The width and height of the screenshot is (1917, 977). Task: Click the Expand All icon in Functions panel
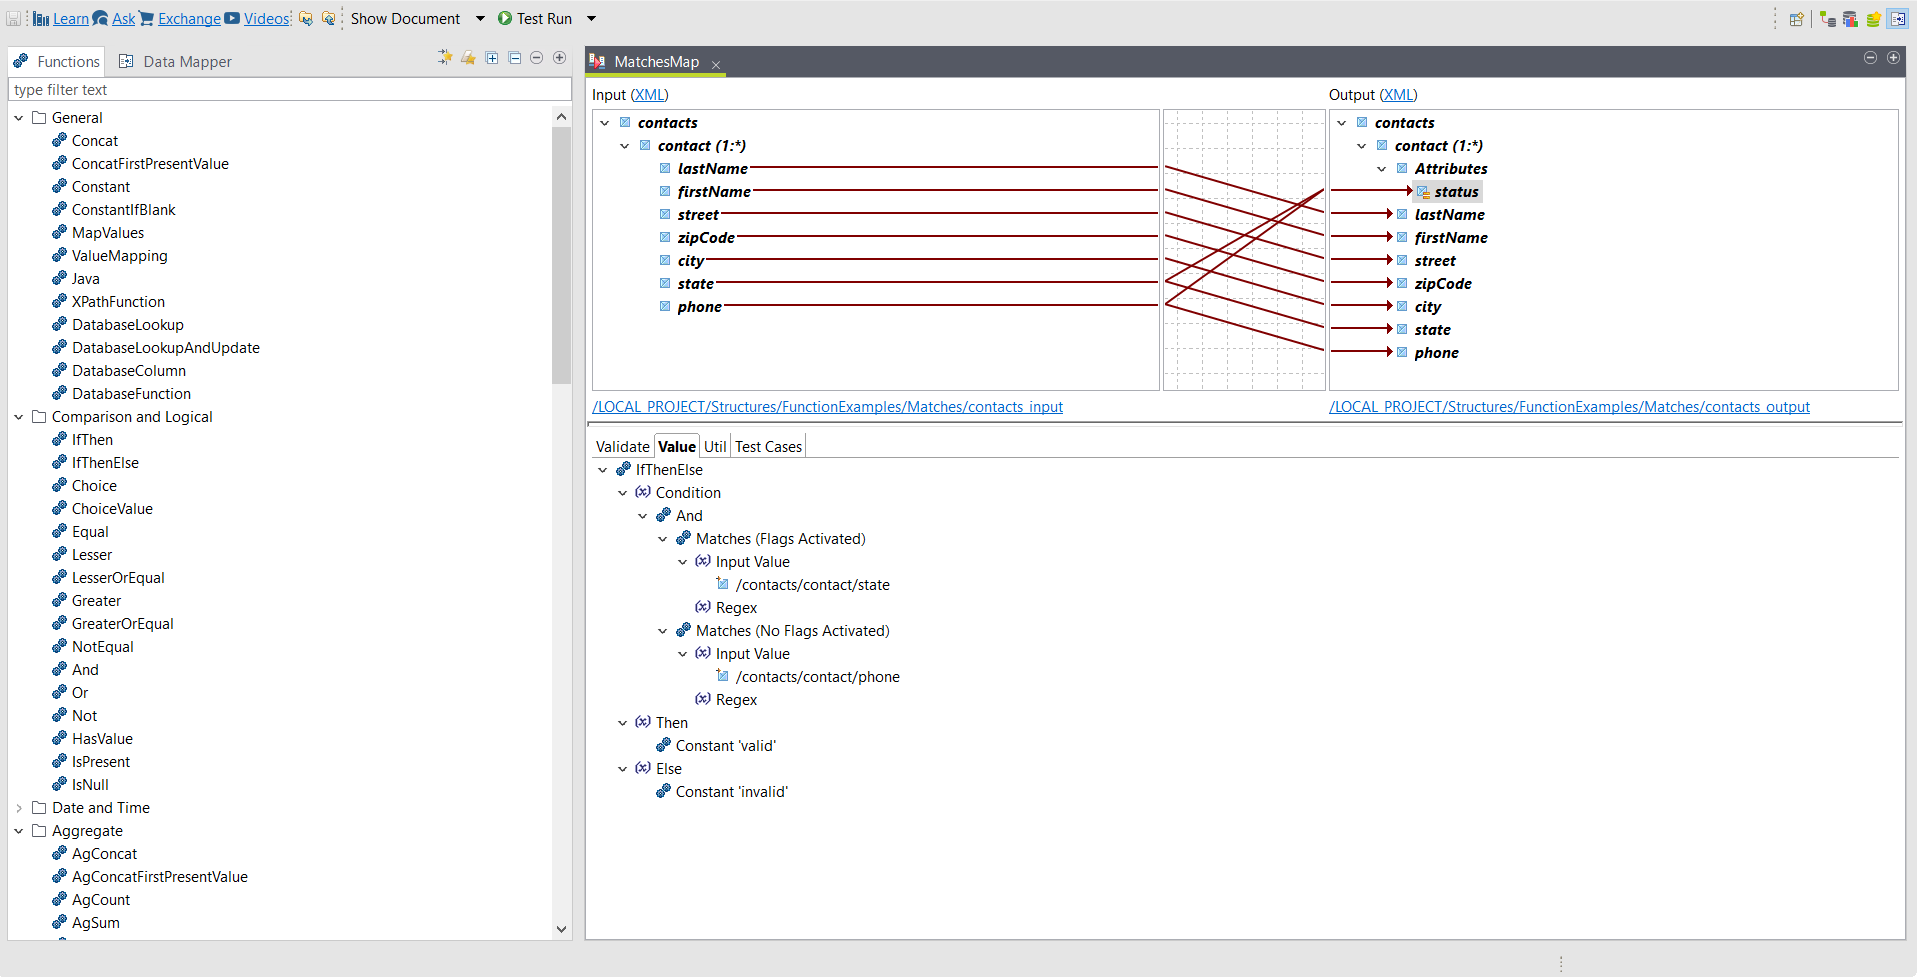pos(492,59)
